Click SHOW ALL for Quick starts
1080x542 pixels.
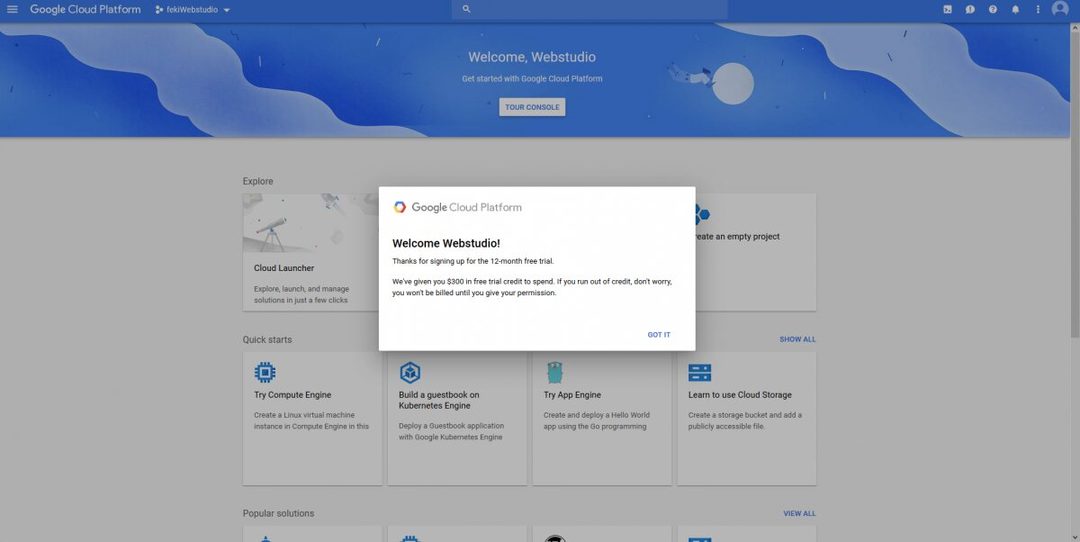[x=798, y=340]
